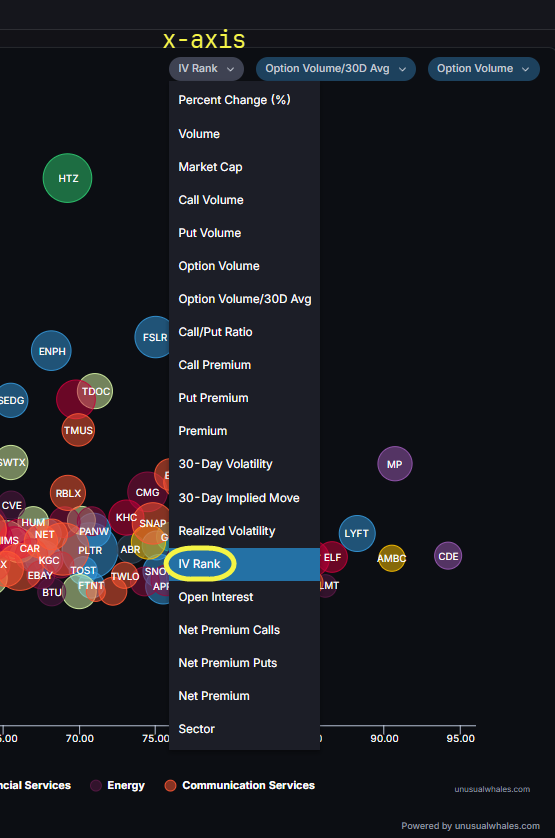The height and width of the screenshot is (838, 555).
Task: Open the Powered by unusualwhales.com link
Action: 471,826
